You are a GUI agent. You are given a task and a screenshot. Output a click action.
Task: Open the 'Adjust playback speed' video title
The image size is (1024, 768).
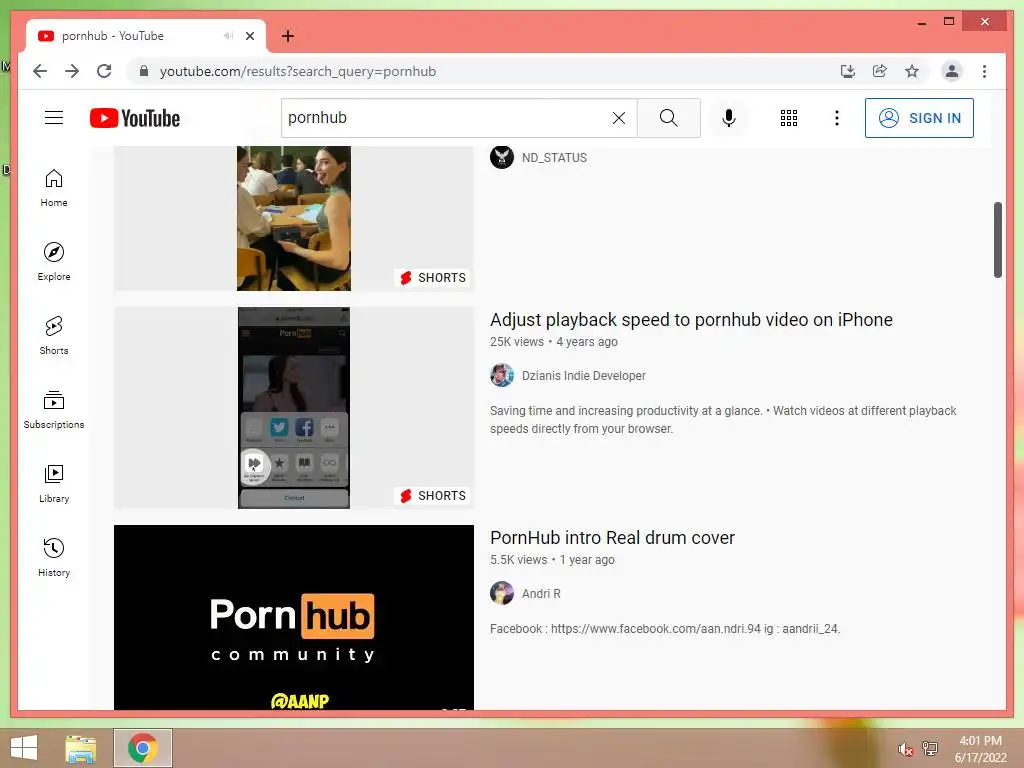(x=691, y=319)
